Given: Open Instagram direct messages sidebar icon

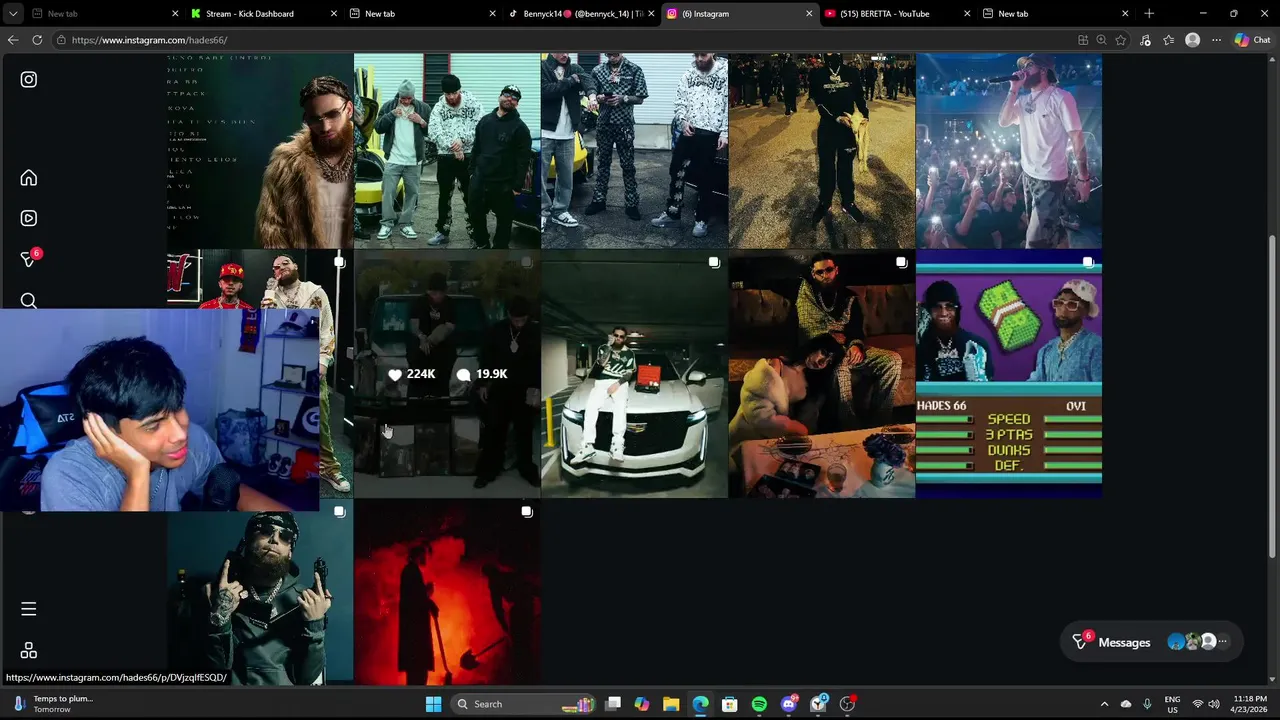Looking at the screenshot, I should pyautogui.click(x=29, y=259).
